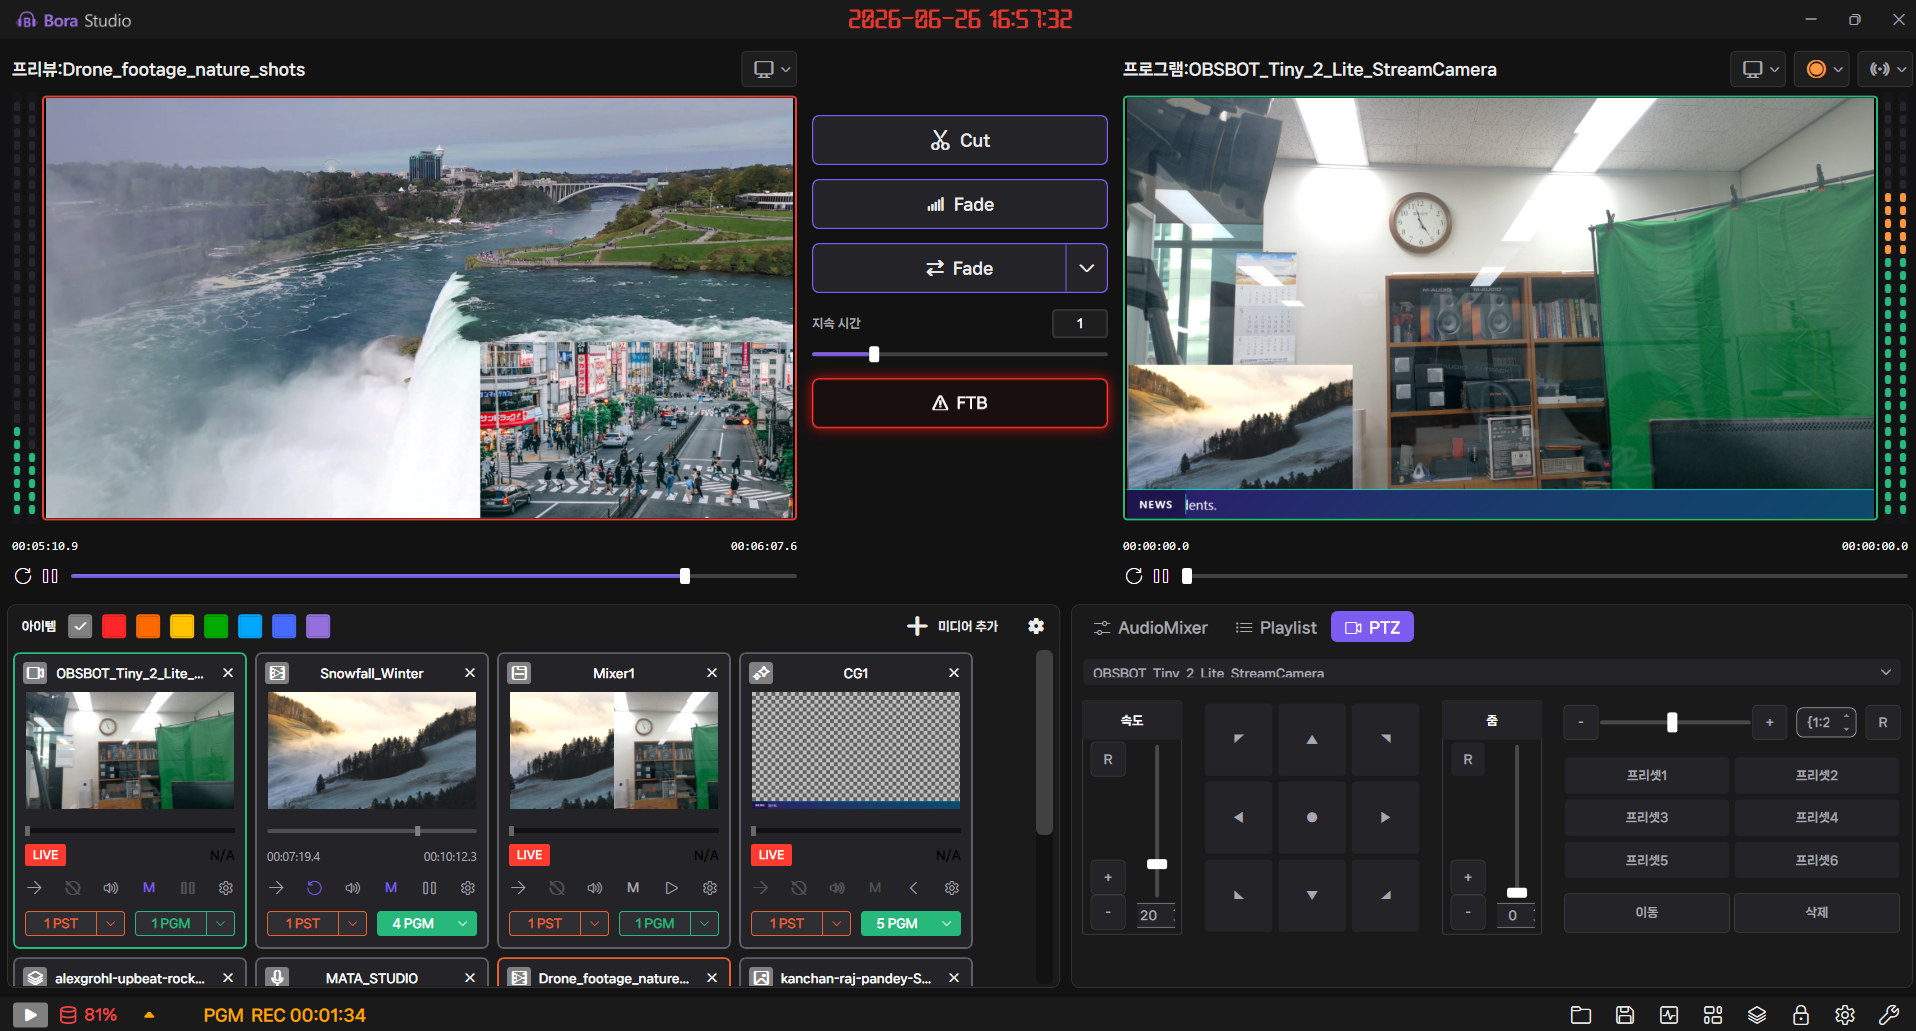Mute audio speaker on OBSBOT card
The height and width of the screenshot is (1031, 1916).
coord(111,888)
